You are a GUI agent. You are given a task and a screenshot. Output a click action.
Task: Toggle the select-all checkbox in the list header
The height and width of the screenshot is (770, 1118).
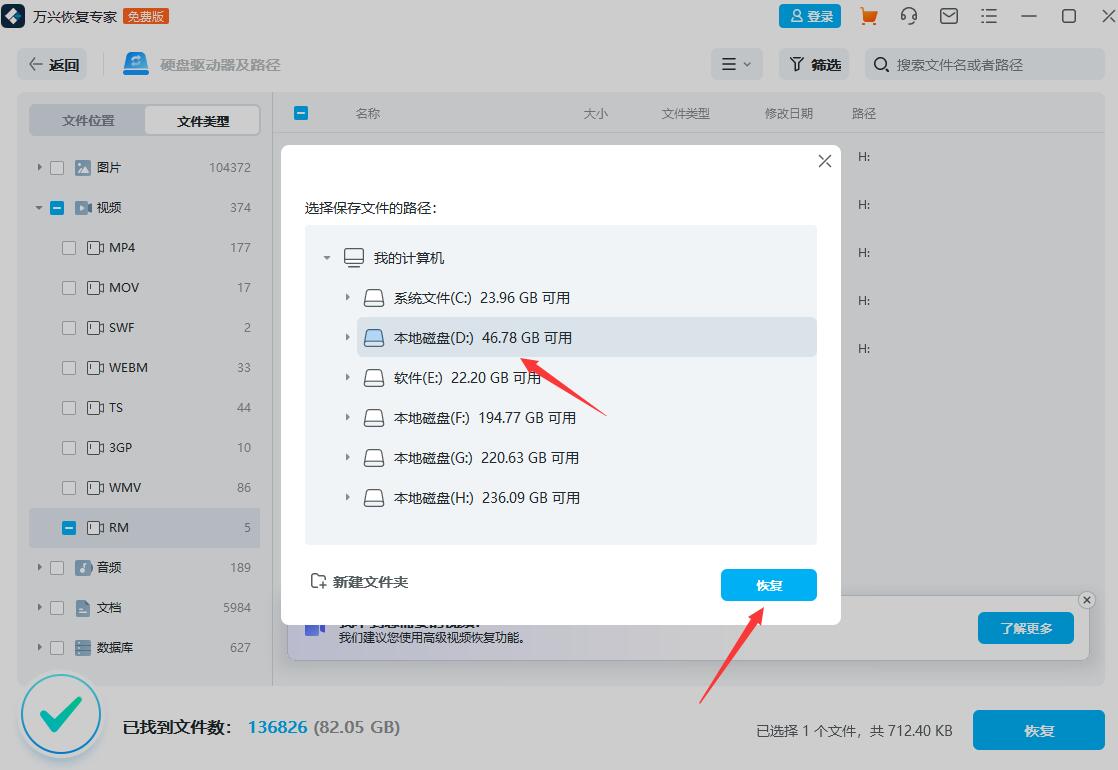tap(301, 113)
